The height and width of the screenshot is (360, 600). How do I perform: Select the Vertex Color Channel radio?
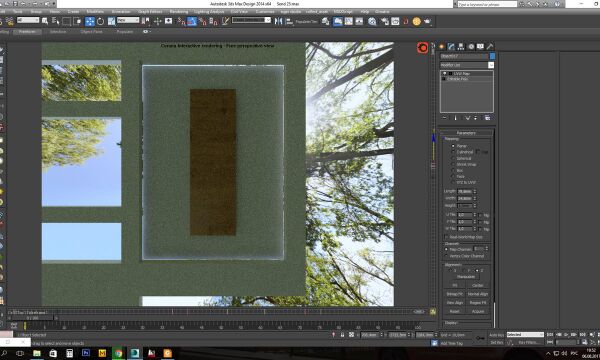tap(447, 256)
